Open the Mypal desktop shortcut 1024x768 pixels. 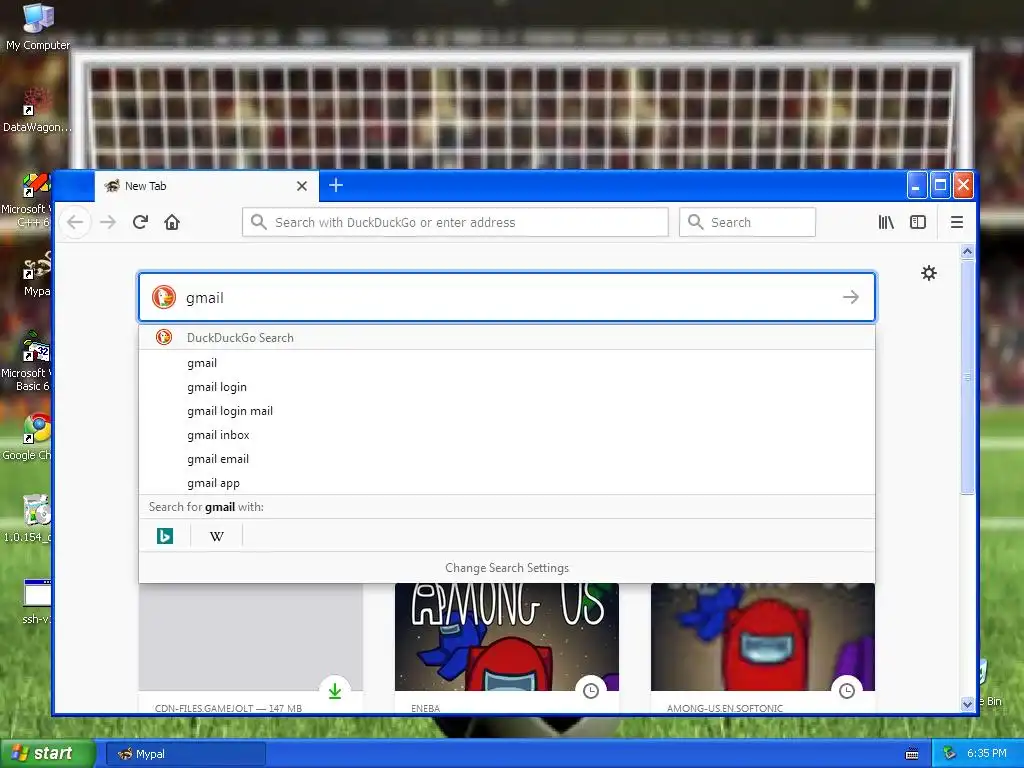click(36, 274)
